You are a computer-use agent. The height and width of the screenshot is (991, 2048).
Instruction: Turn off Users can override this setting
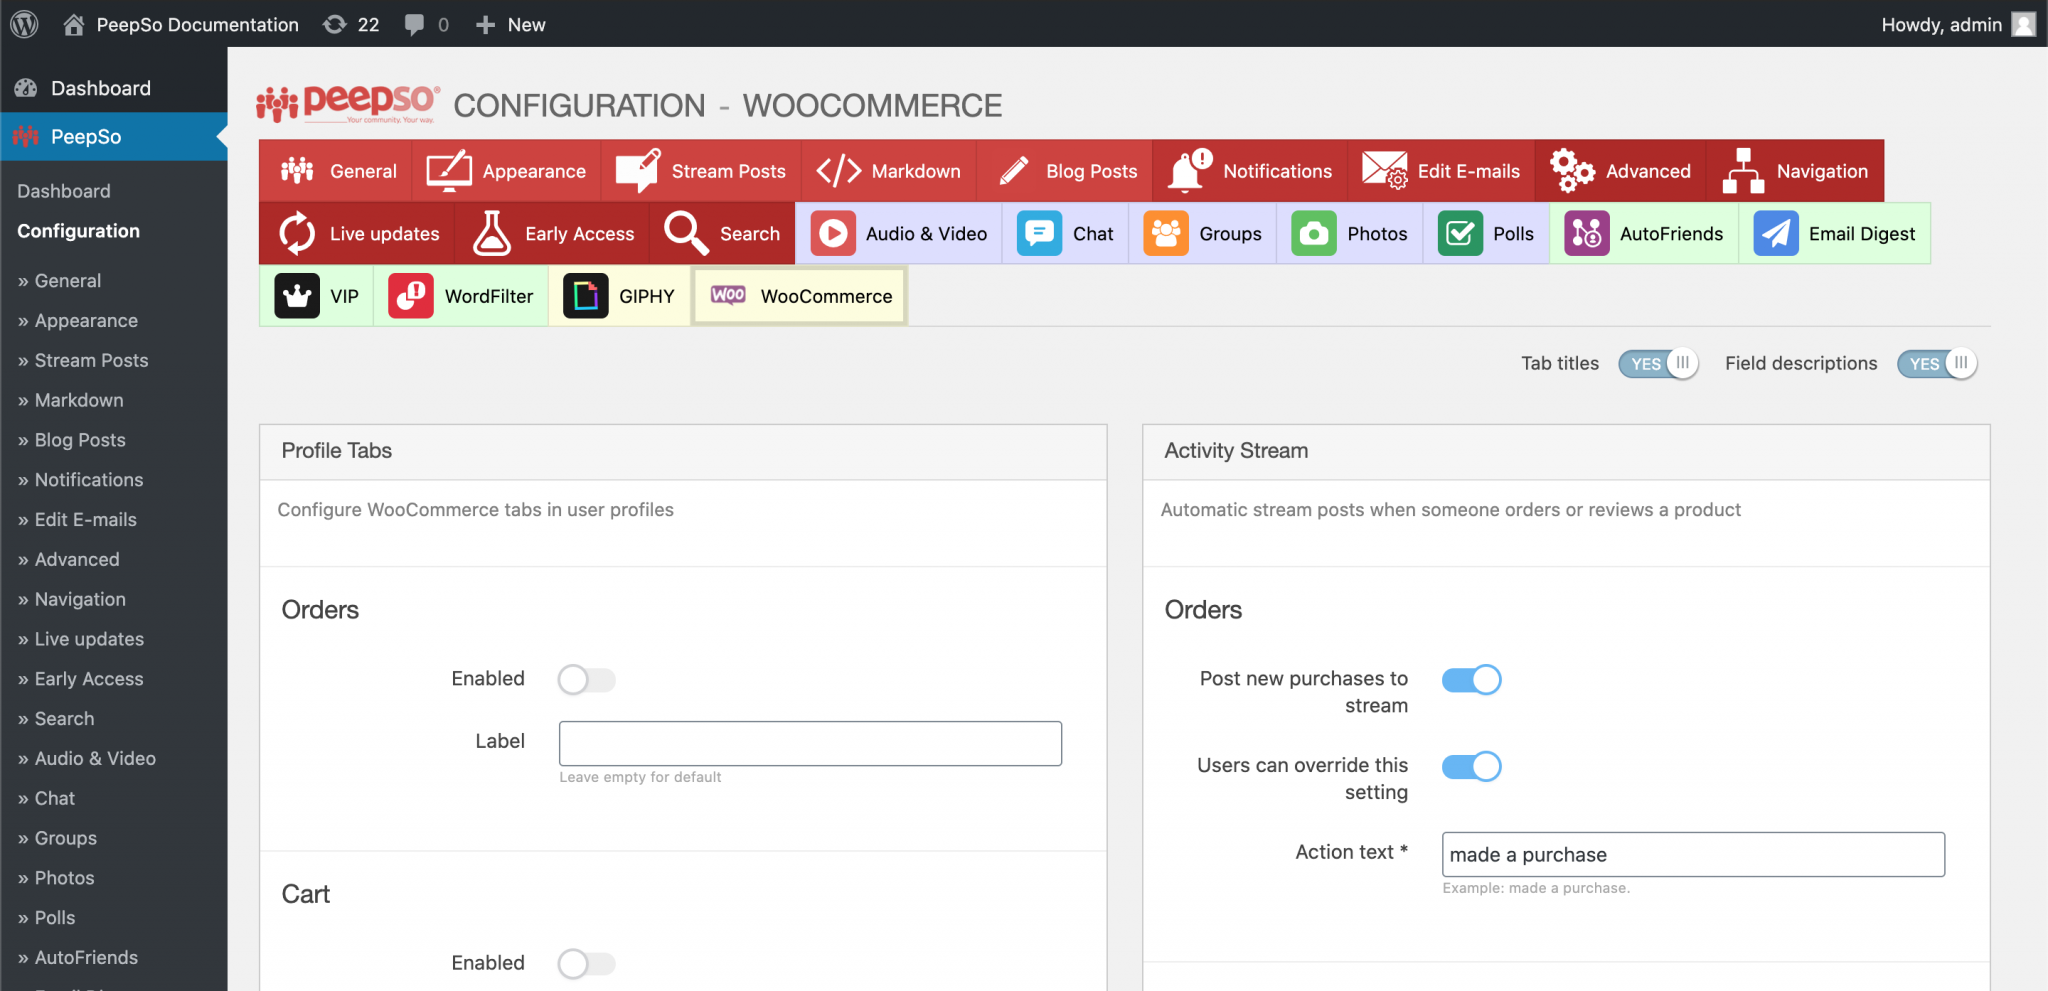pyautogui.click(x=1471, y=766)
